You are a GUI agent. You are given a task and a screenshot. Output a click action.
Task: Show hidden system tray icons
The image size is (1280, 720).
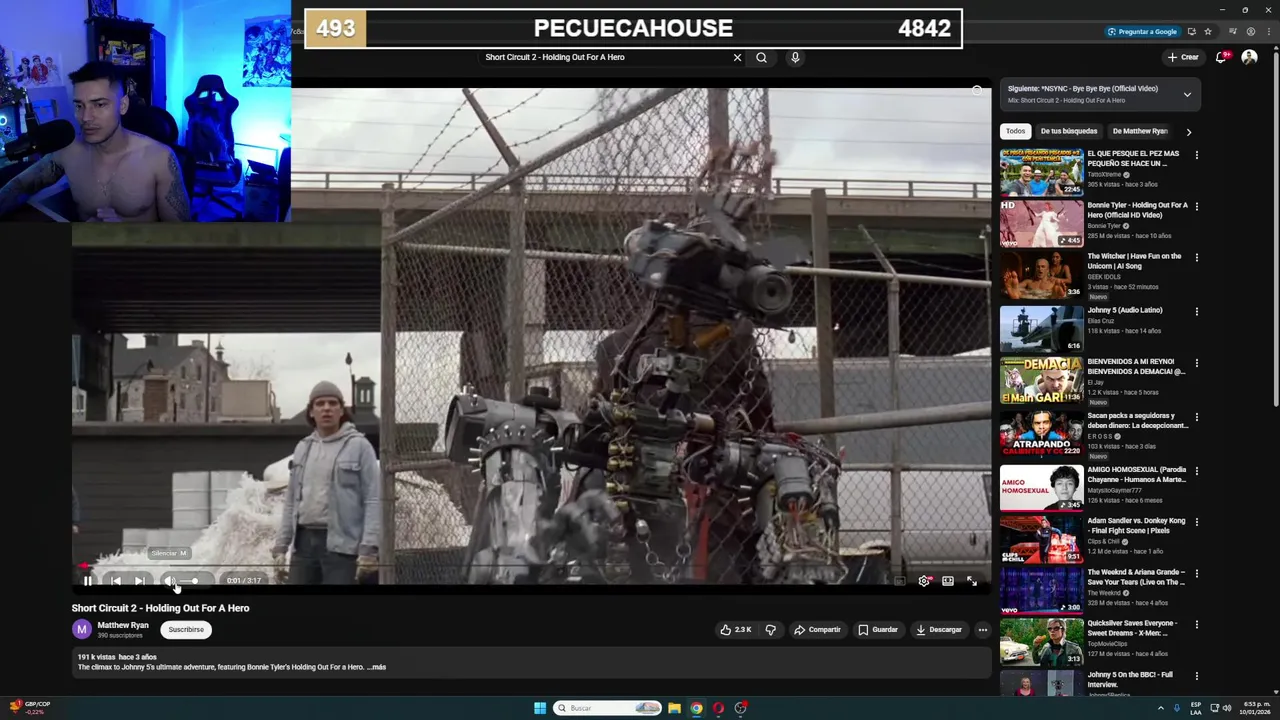point(1161,708)
